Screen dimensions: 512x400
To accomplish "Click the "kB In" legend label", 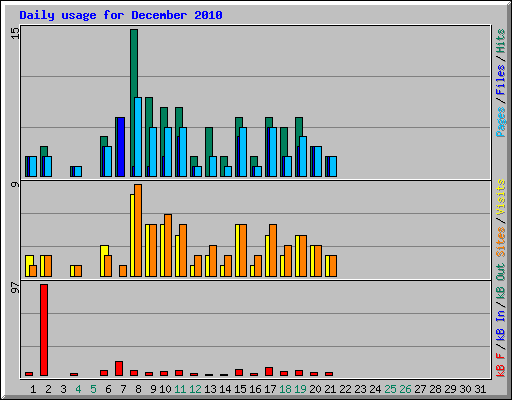I will (x=500, y=325).
